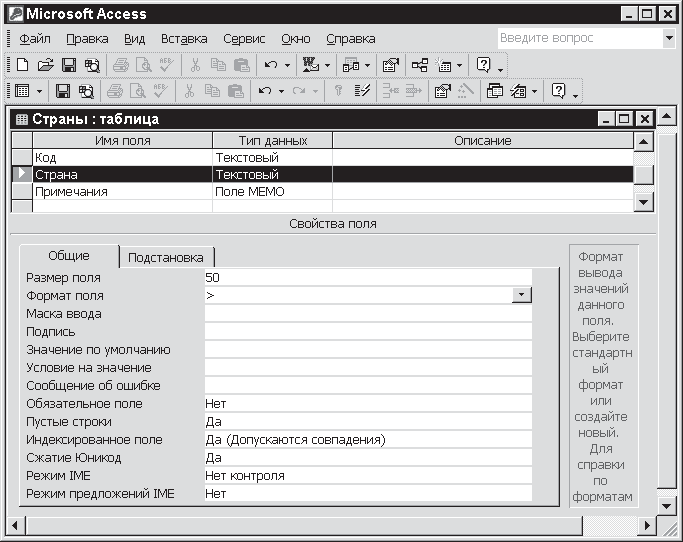Screen dimensions: 683x542
Task: Click the Help question icon in top toolbar
Action: (x=484, y=64)
